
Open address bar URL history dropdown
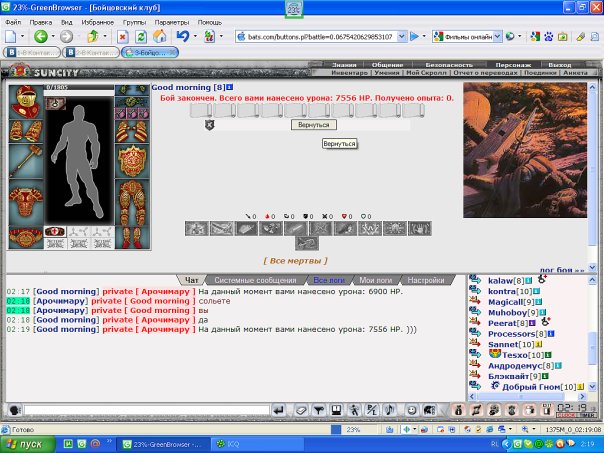tap(401, 37)
